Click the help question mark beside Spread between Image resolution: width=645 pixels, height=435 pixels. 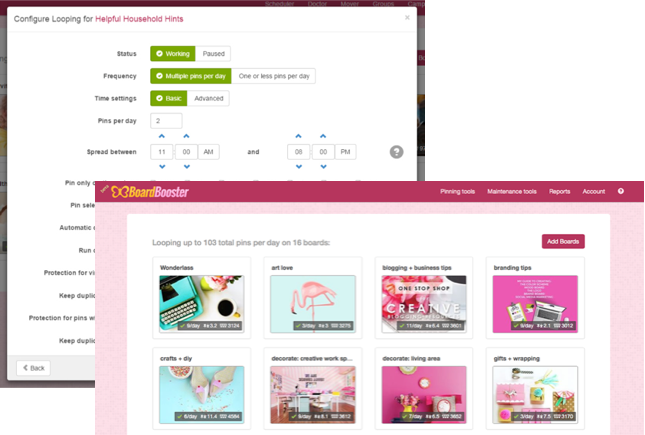[x=396, y=152]
